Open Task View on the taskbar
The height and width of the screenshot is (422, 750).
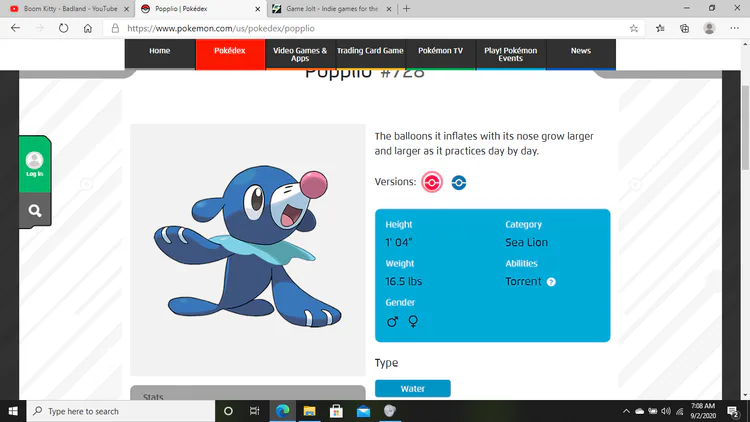point(254,411)
